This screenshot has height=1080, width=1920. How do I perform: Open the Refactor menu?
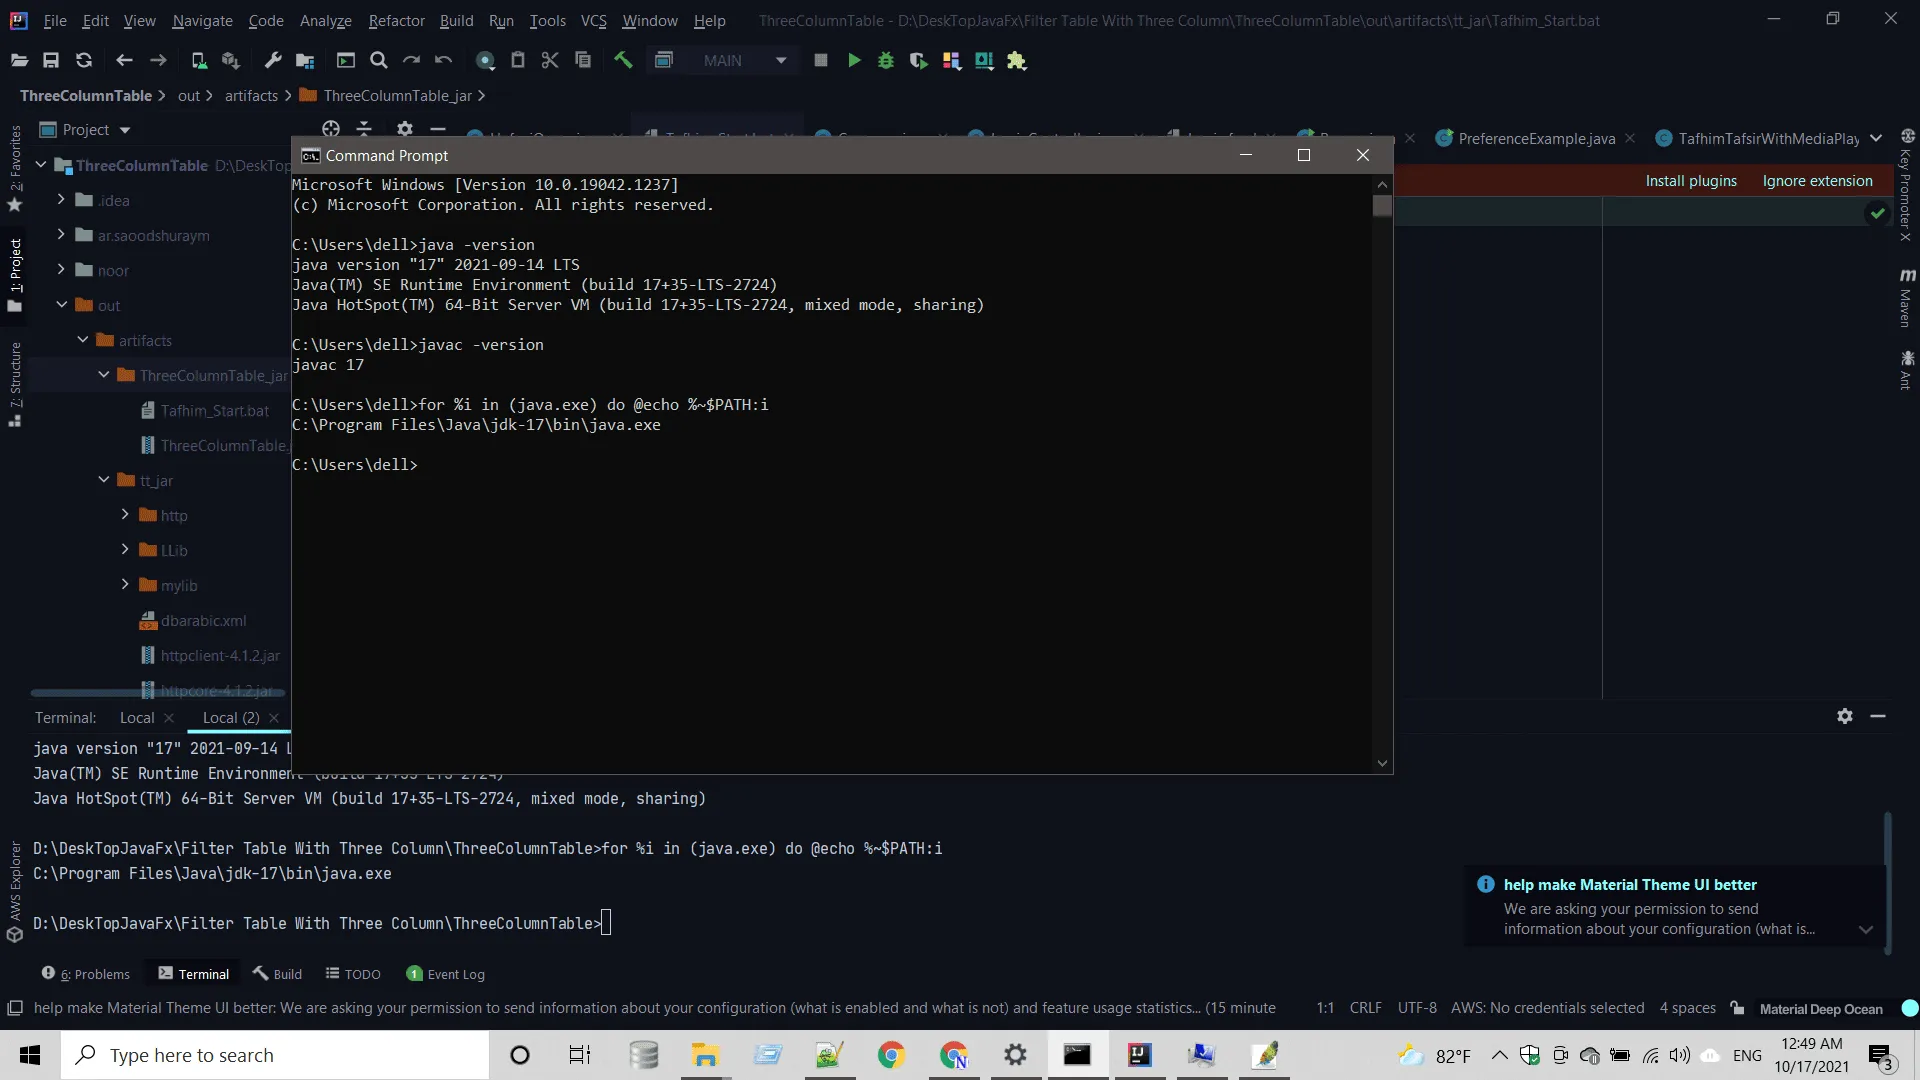(396, 20)
